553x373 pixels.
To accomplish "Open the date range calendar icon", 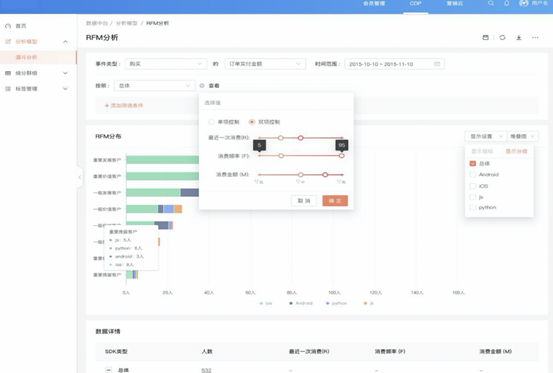I will (437, 64).
